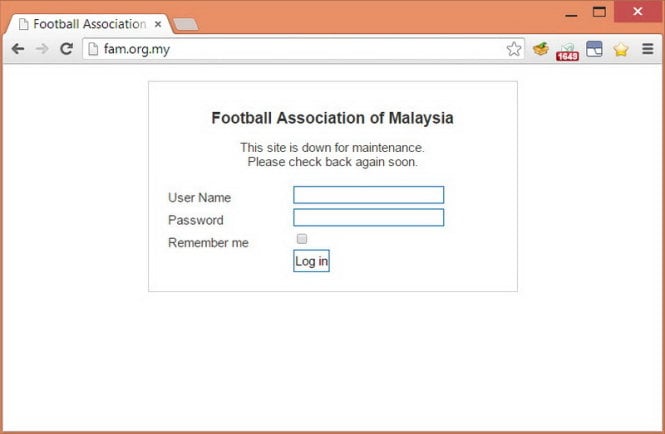Click the Log in button
665x434 pixels.
coord(311,260)
